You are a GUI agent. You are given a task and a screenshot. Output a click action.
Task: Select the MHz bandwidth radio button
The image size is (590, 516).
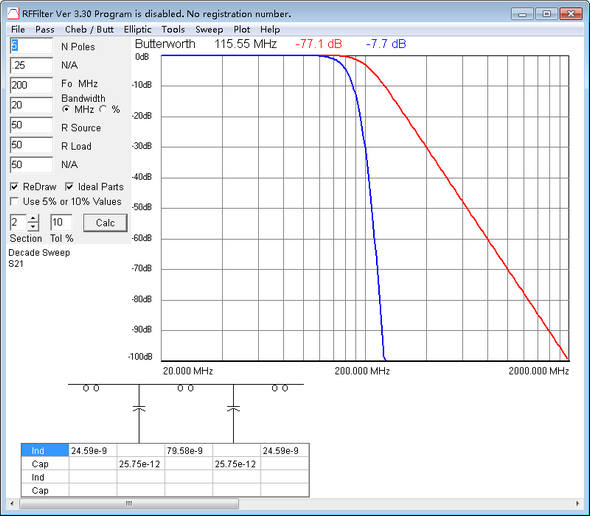coord(66,110)
